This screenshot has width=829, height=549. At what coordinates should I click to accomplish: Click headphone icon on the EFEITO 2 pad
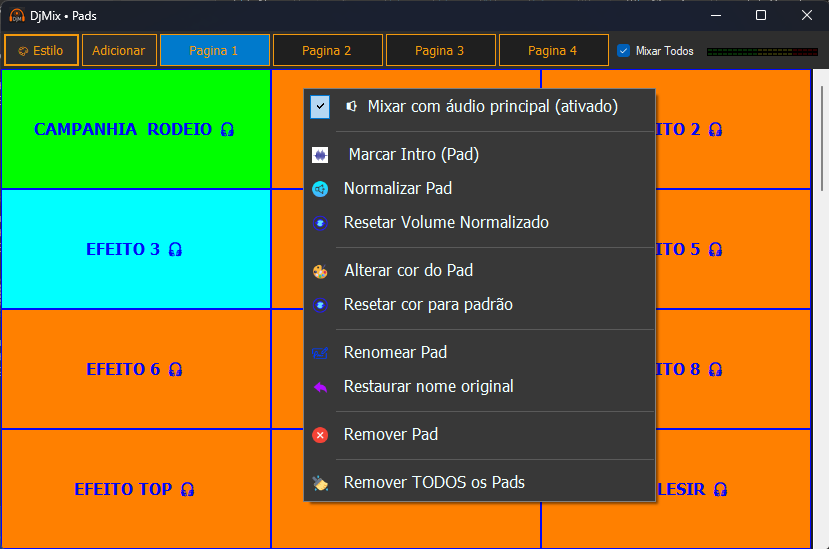coord(715,130)
